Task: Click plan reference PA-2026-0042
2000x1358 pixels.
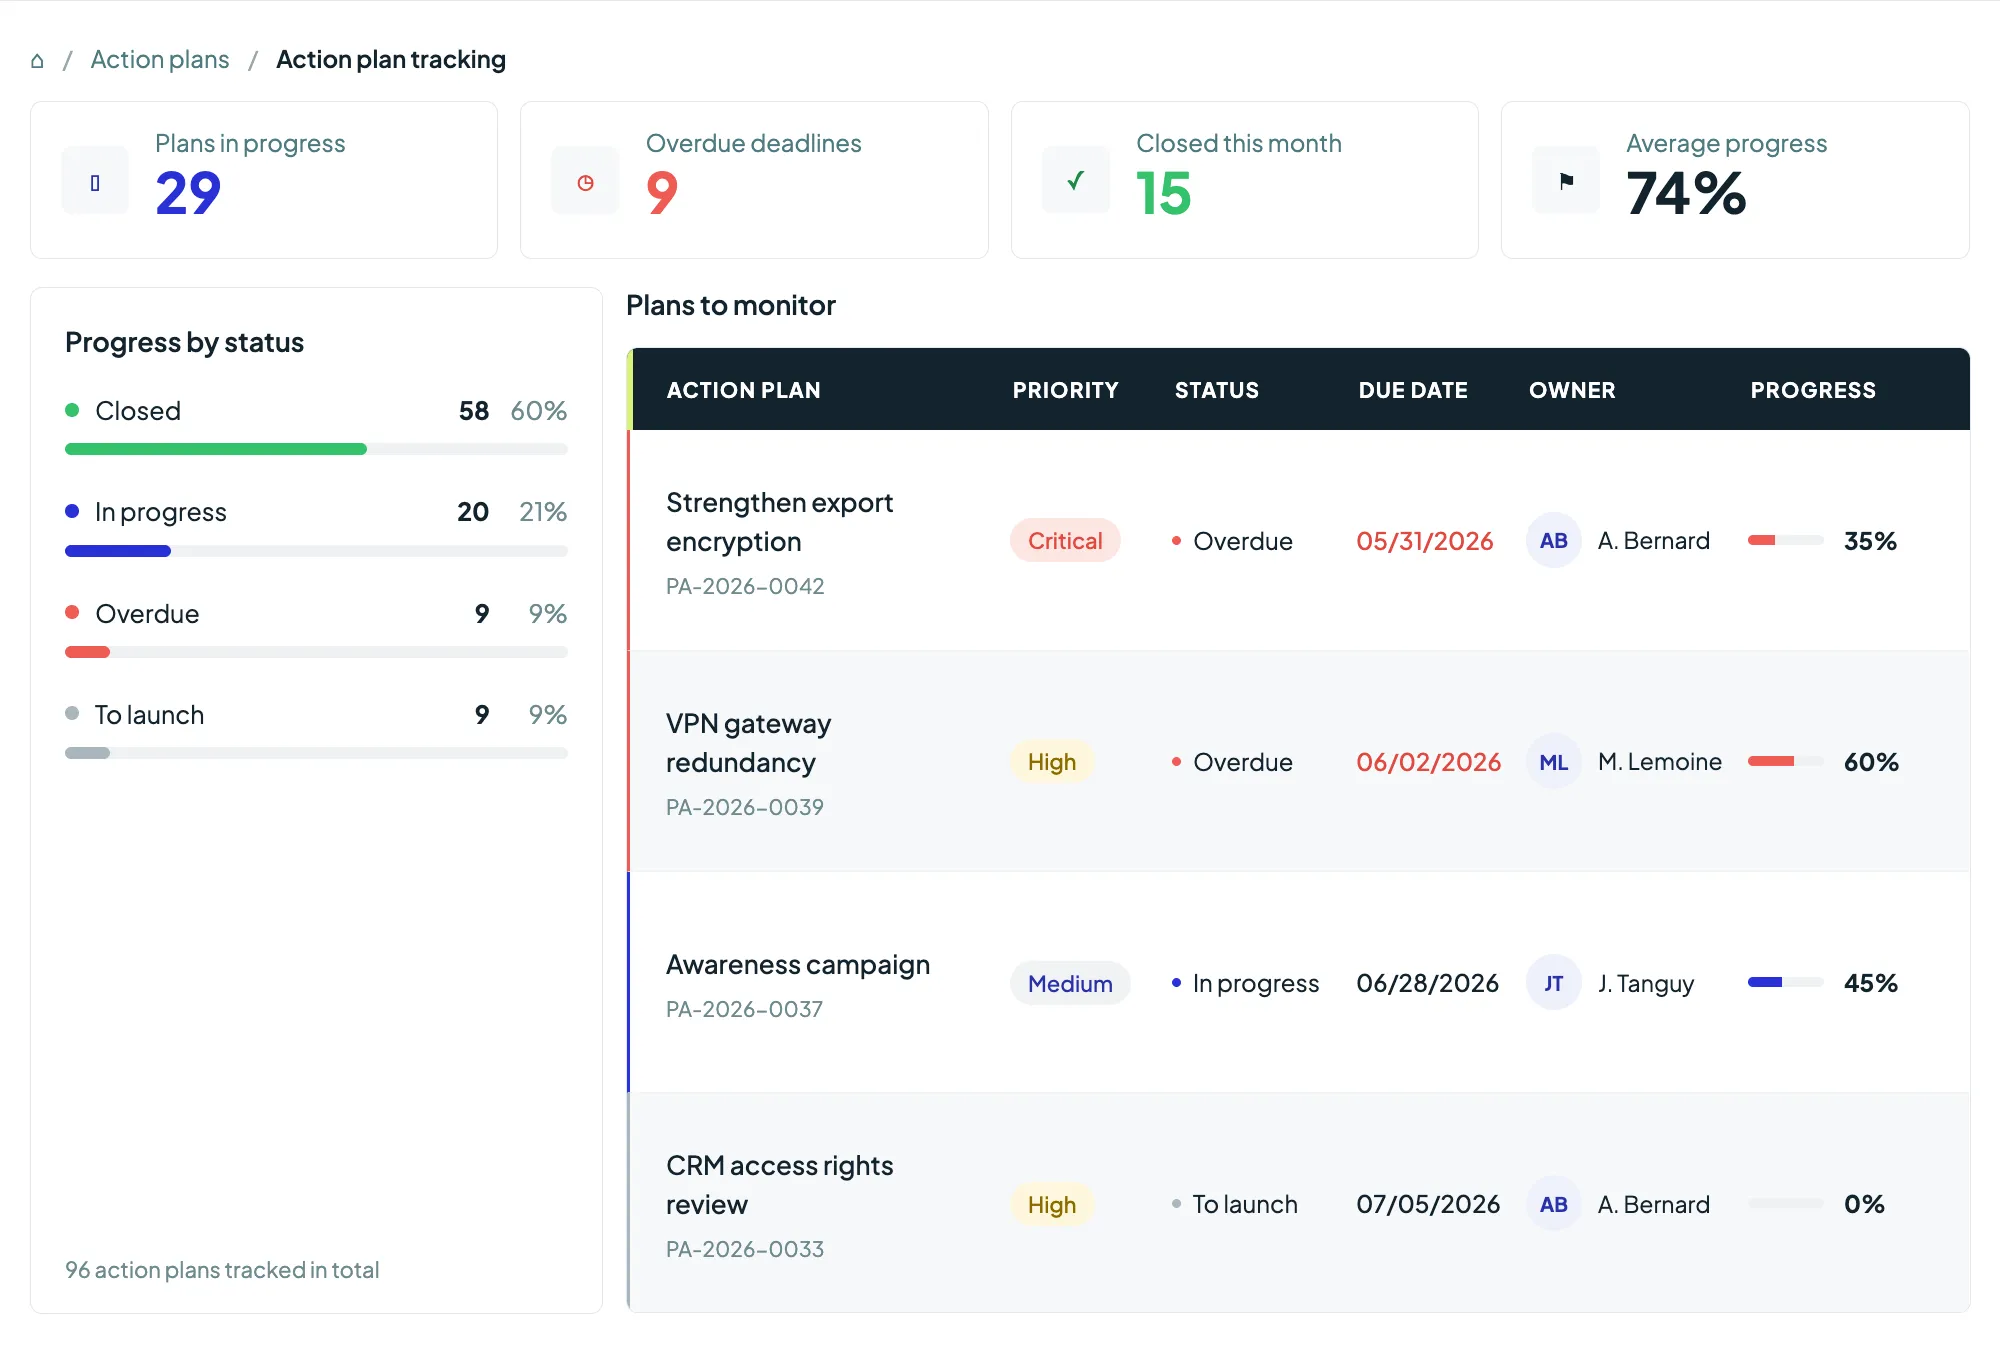Action: (745, 586)
